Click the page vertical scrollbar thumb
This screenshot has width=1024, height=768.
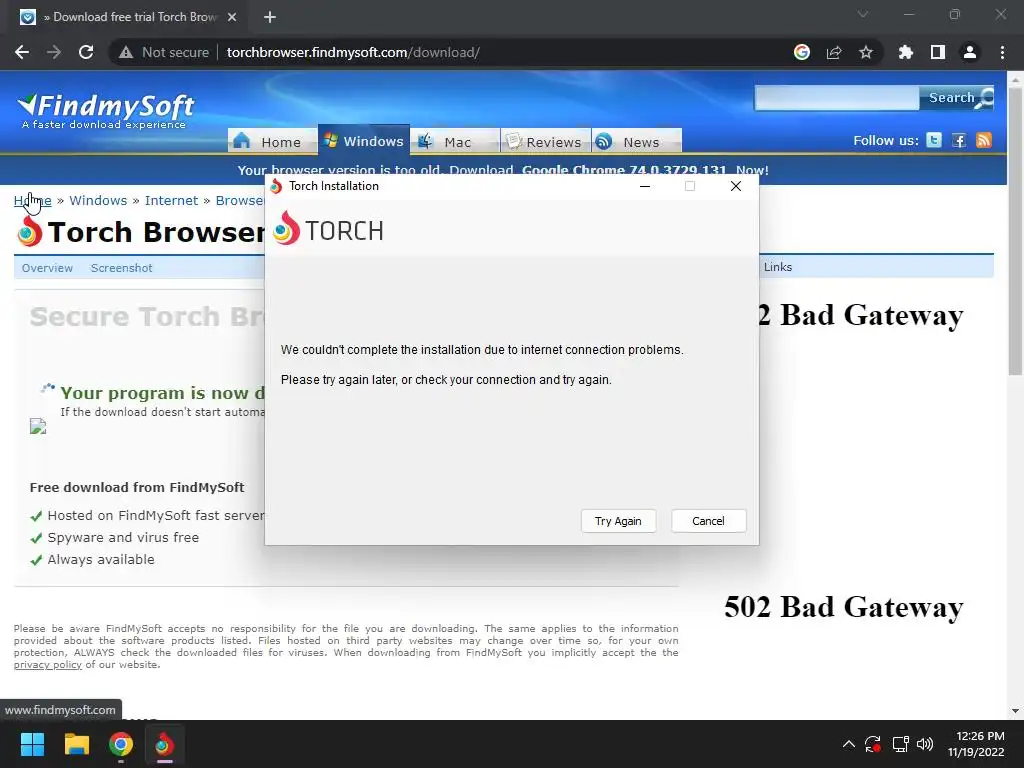click(1015, 229)
